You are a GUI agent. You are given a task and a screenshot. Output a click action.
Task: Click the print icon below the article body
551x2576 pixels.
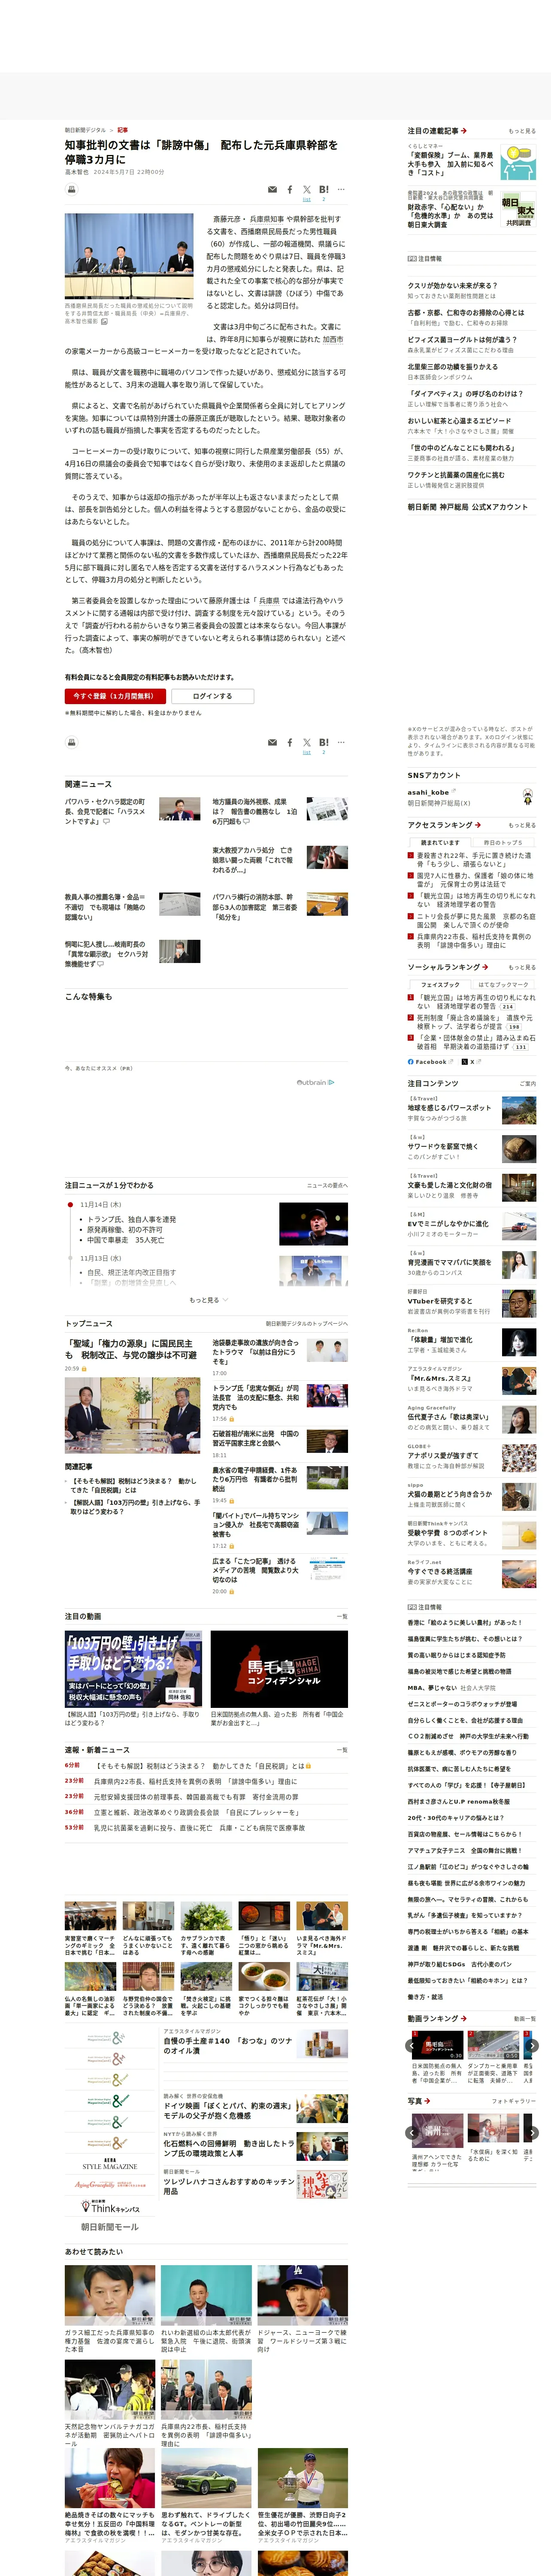point(72,743)
